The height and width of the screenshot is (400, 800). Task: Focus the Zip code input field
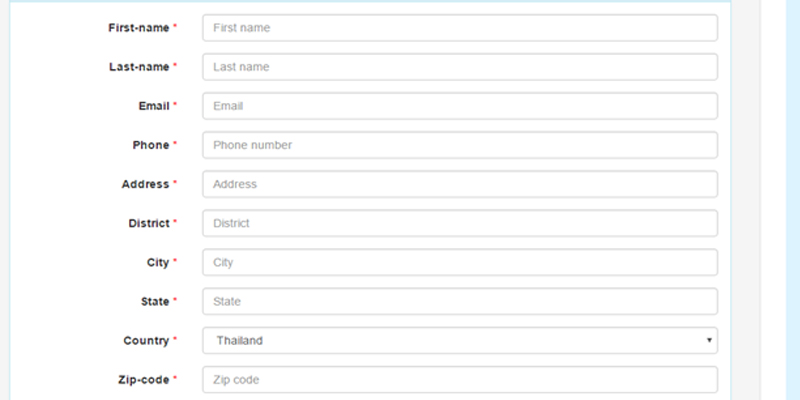460,380
